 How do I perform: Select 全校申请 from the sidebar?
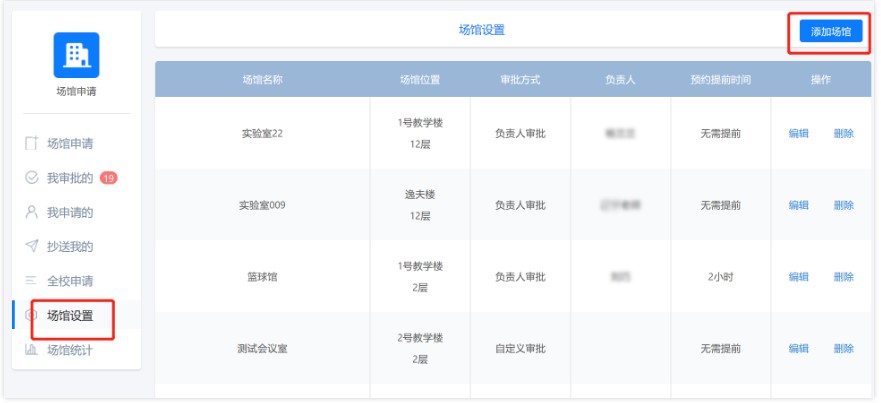point(70,281)
